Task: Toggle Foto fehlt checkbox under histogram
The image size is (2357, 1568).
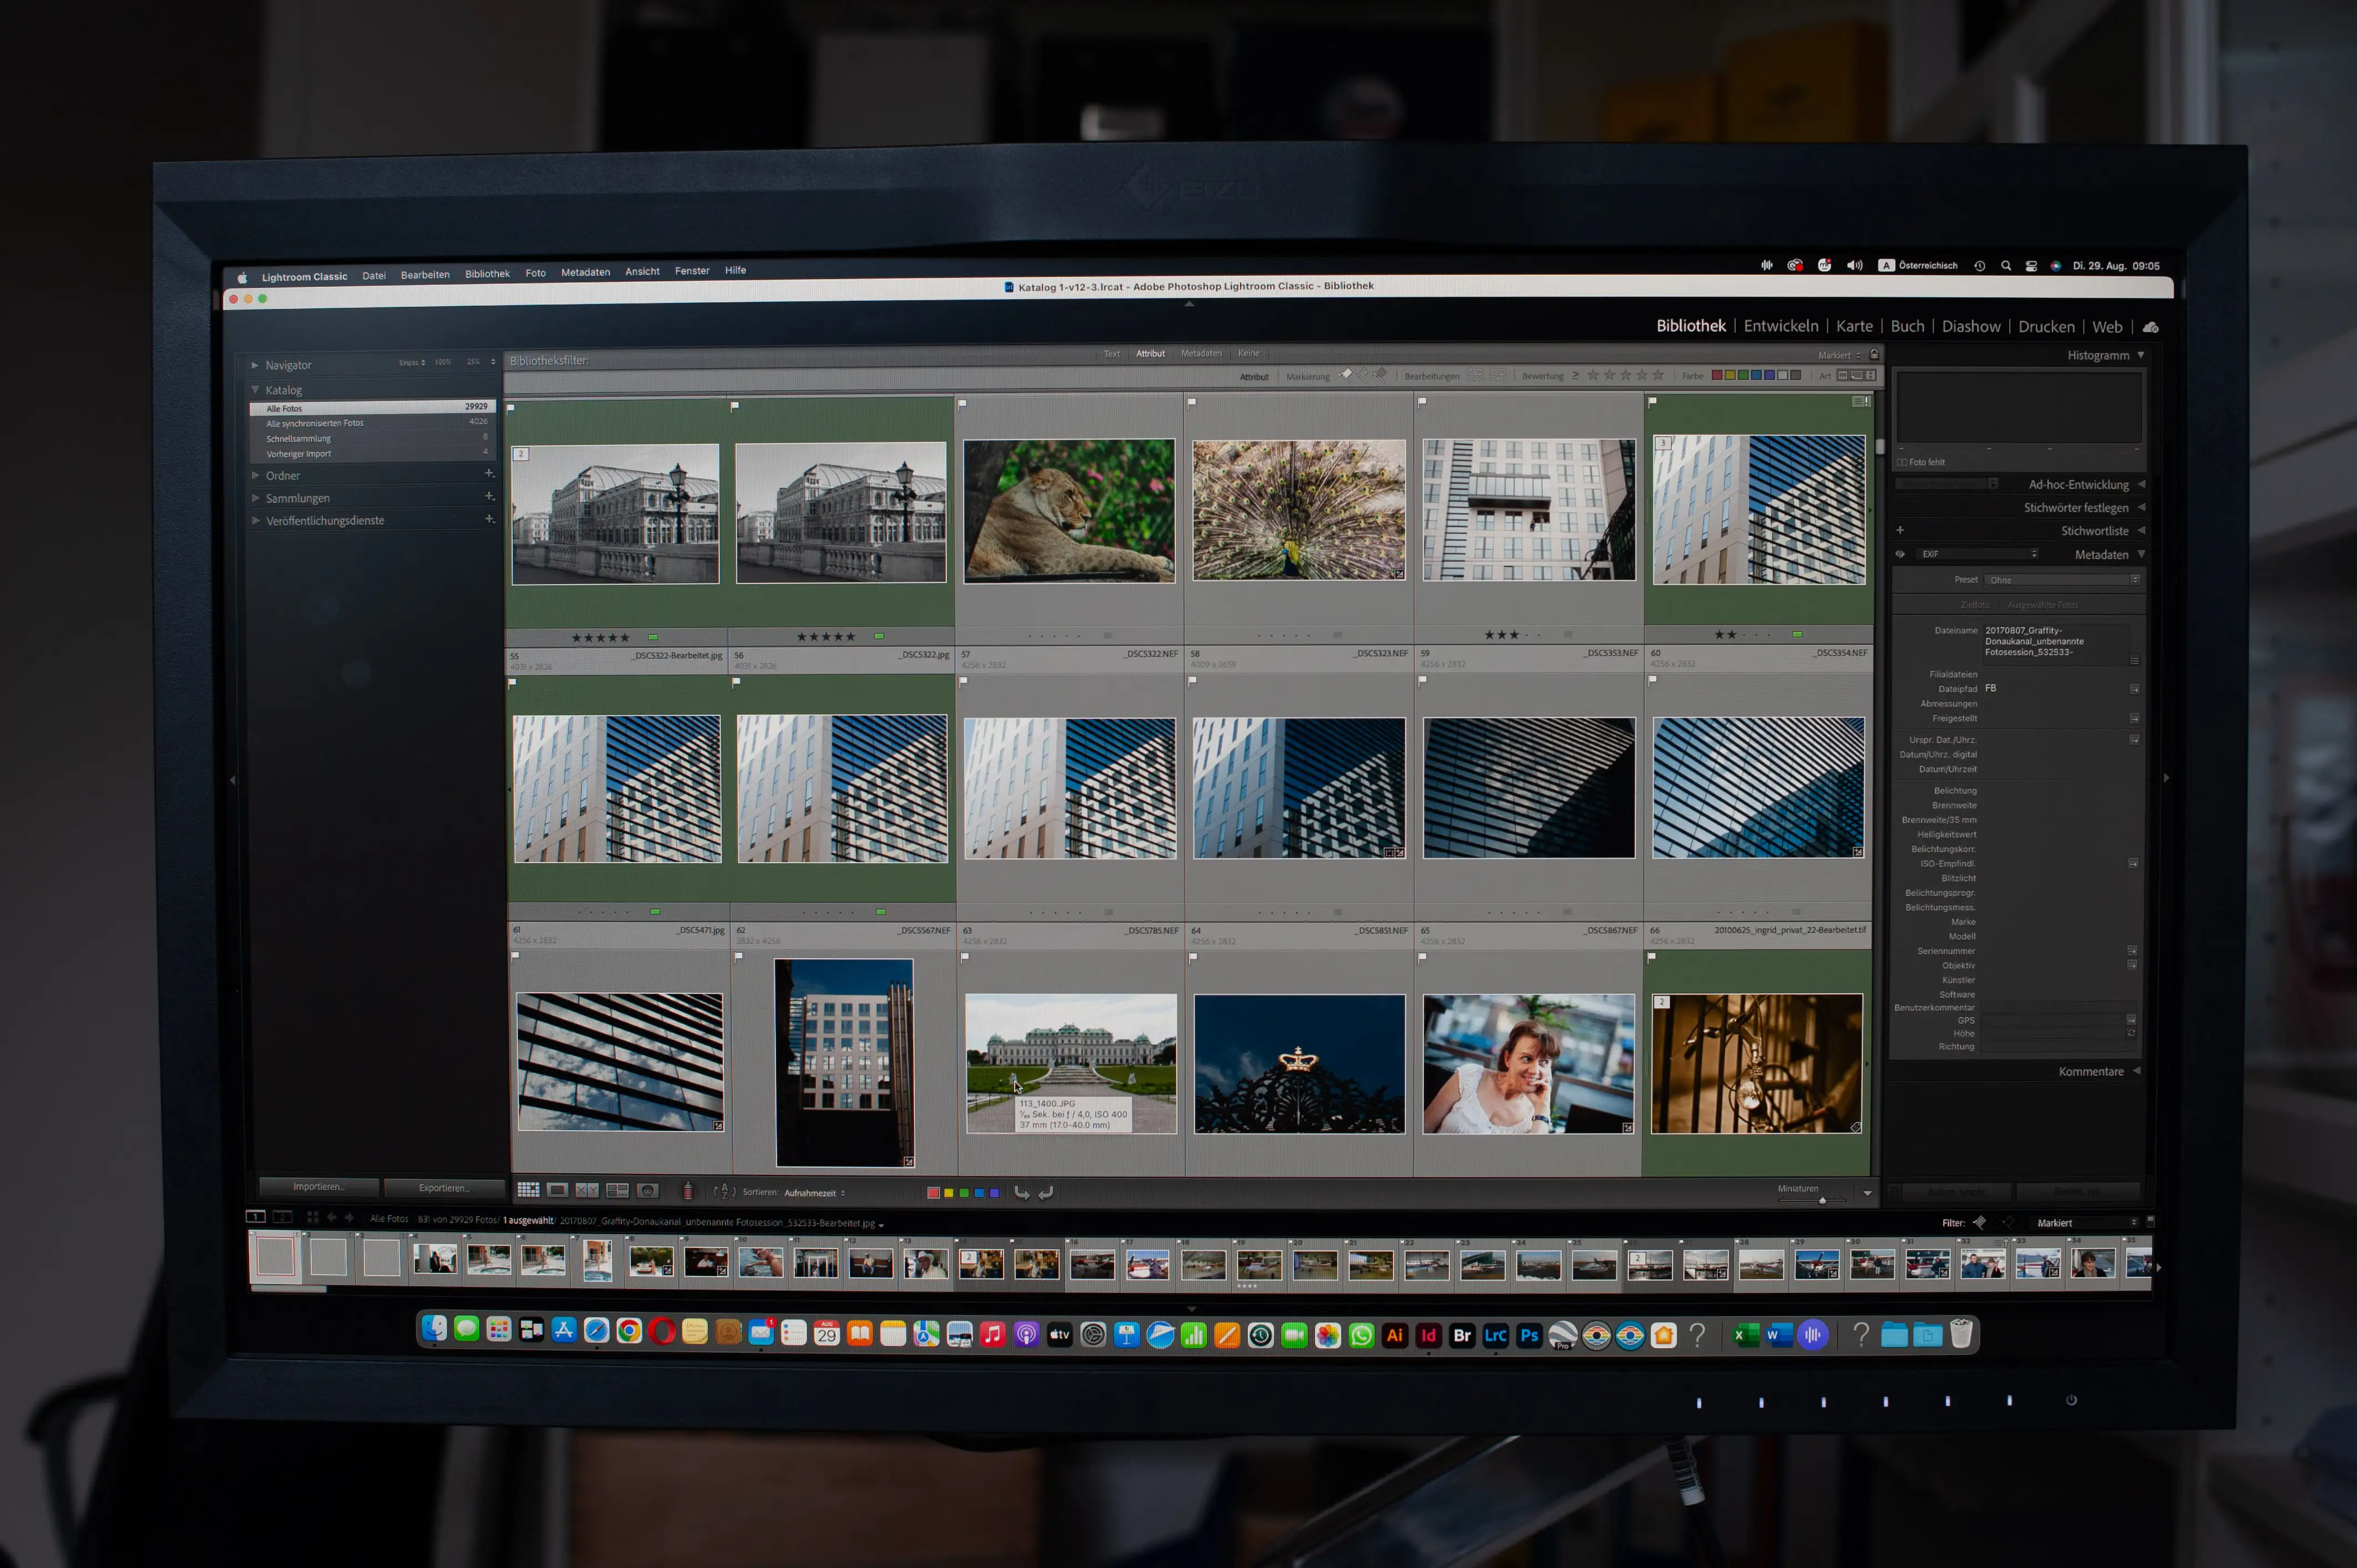Action: (1902, 462)
